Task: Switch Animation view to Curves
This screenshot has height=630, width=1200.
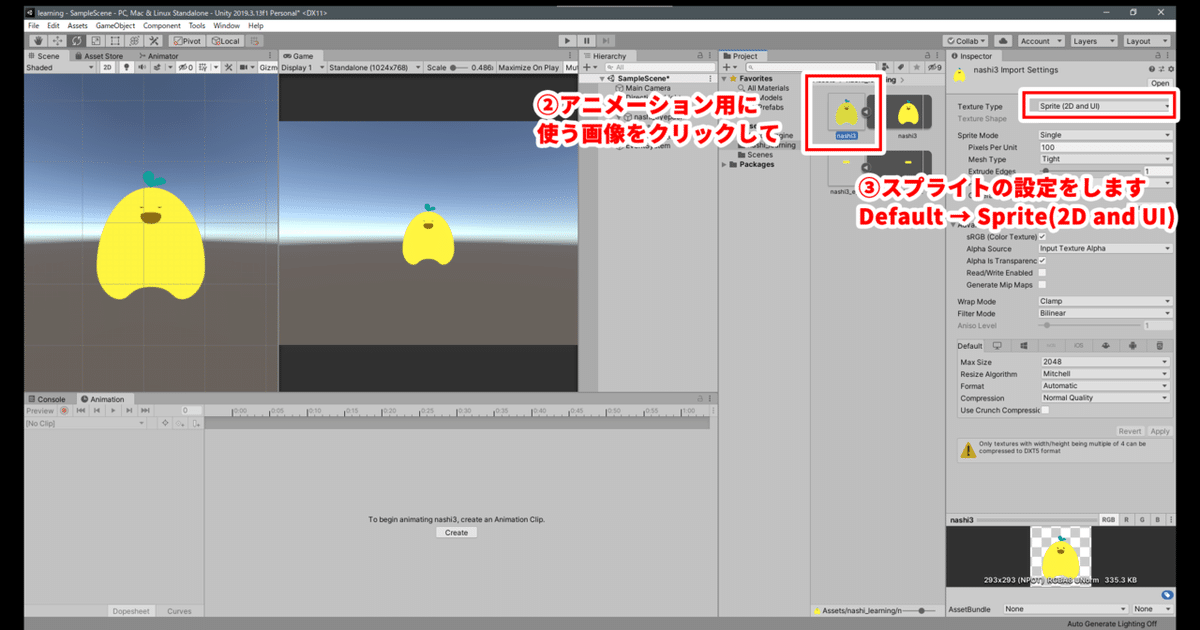Action: pos(180,610)
